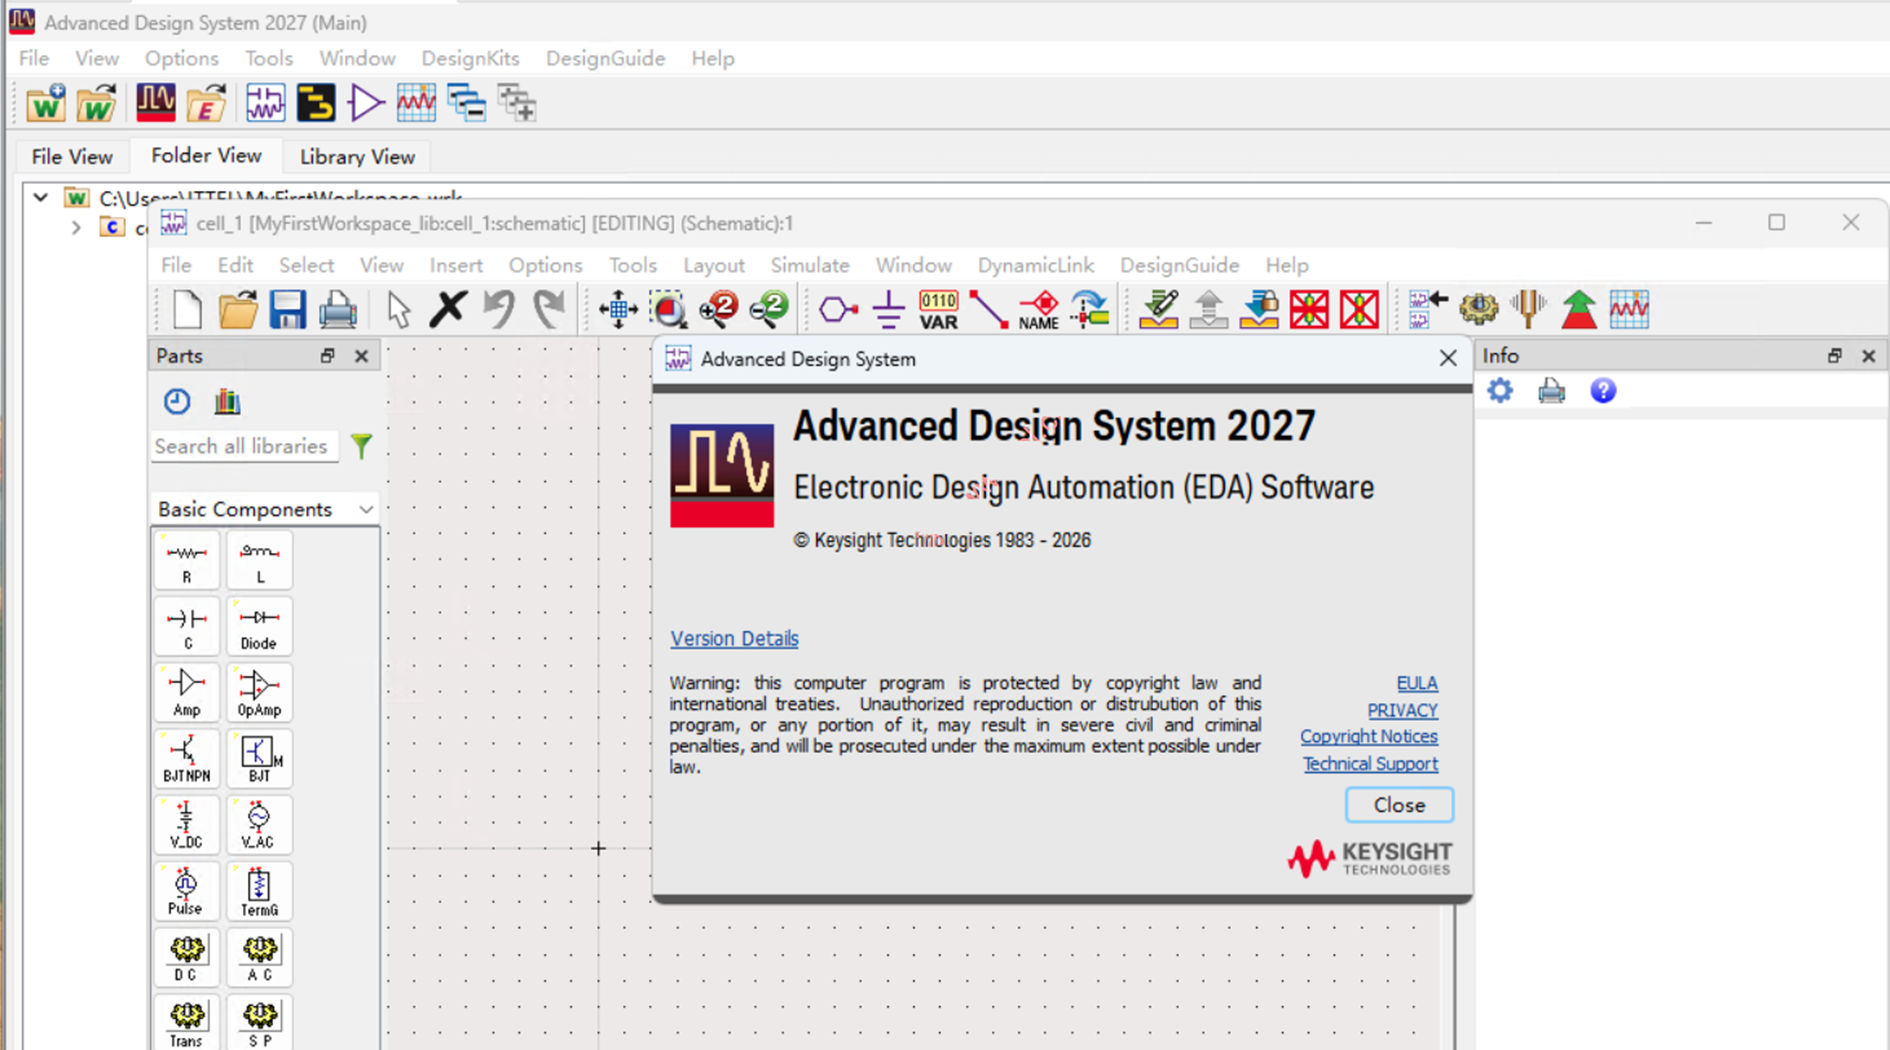Insert OpAmp from Parts palette

point(259,692)
